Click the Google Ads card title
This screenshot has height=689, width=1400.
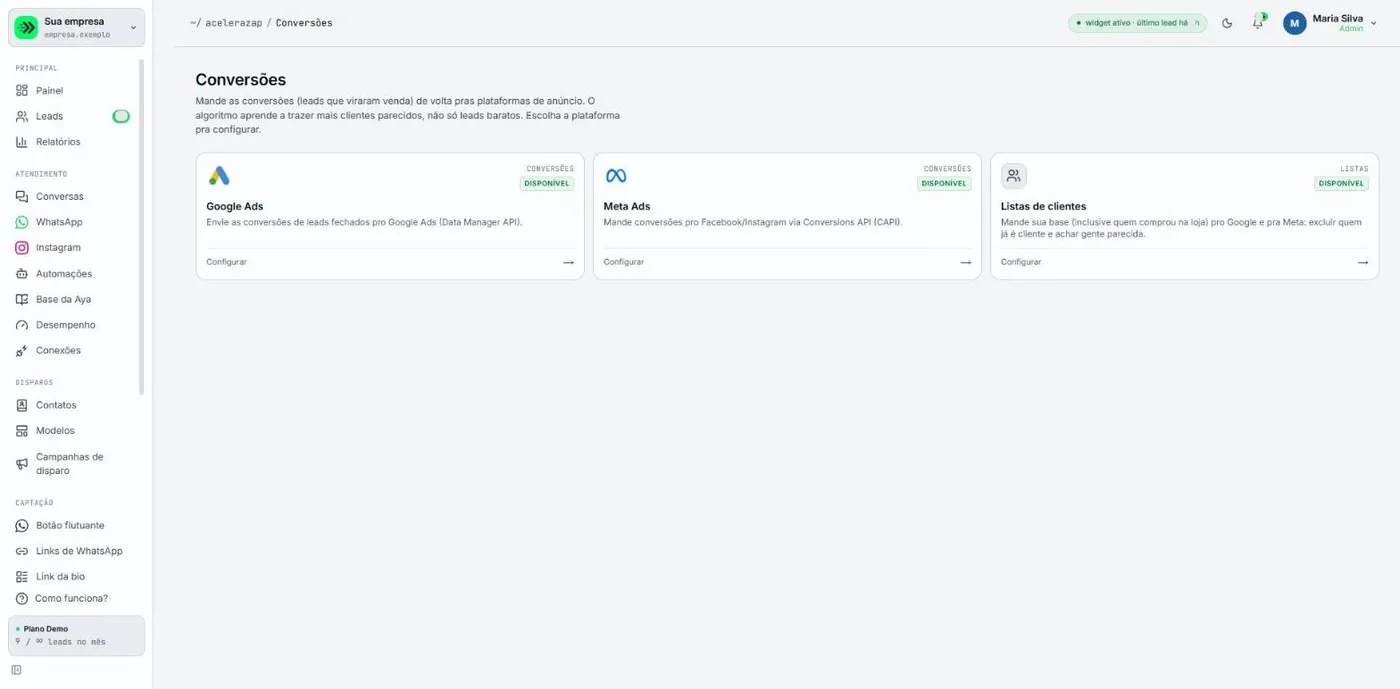pyautogui.click(x=235, y=207)
